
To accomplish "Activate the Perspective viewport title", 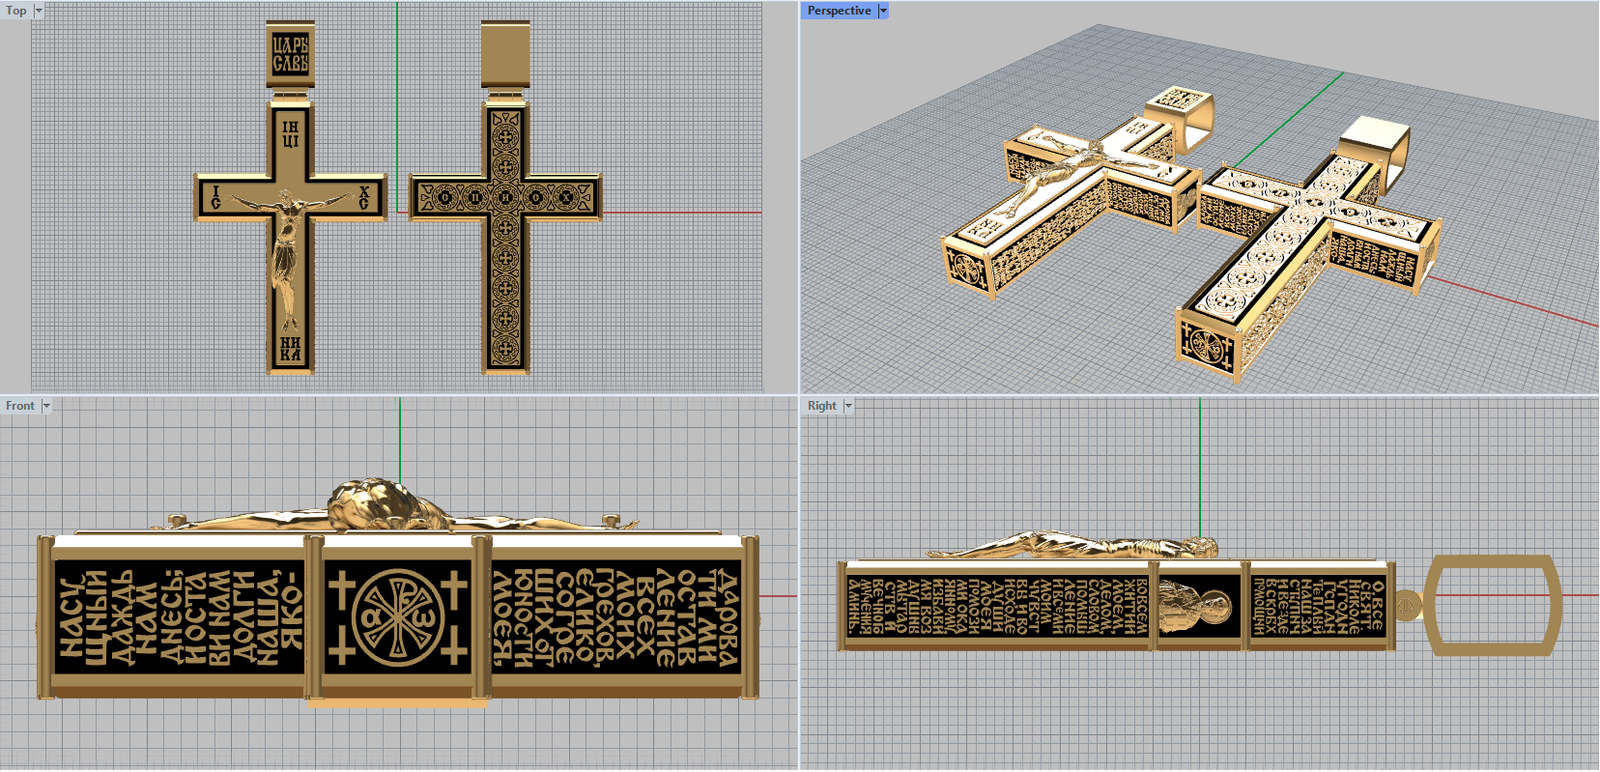I will point(838,11).
